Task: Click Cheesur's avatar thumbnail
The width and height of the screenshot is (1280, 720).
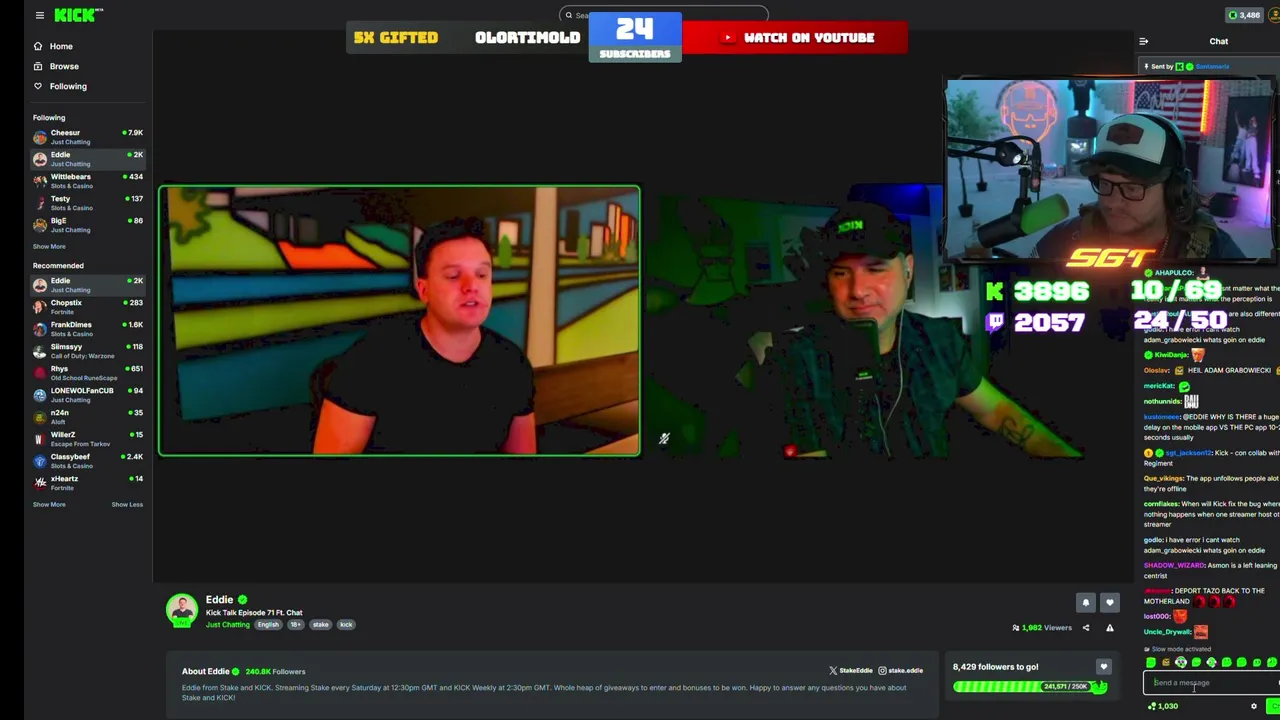Action: [x=40, y=137]
